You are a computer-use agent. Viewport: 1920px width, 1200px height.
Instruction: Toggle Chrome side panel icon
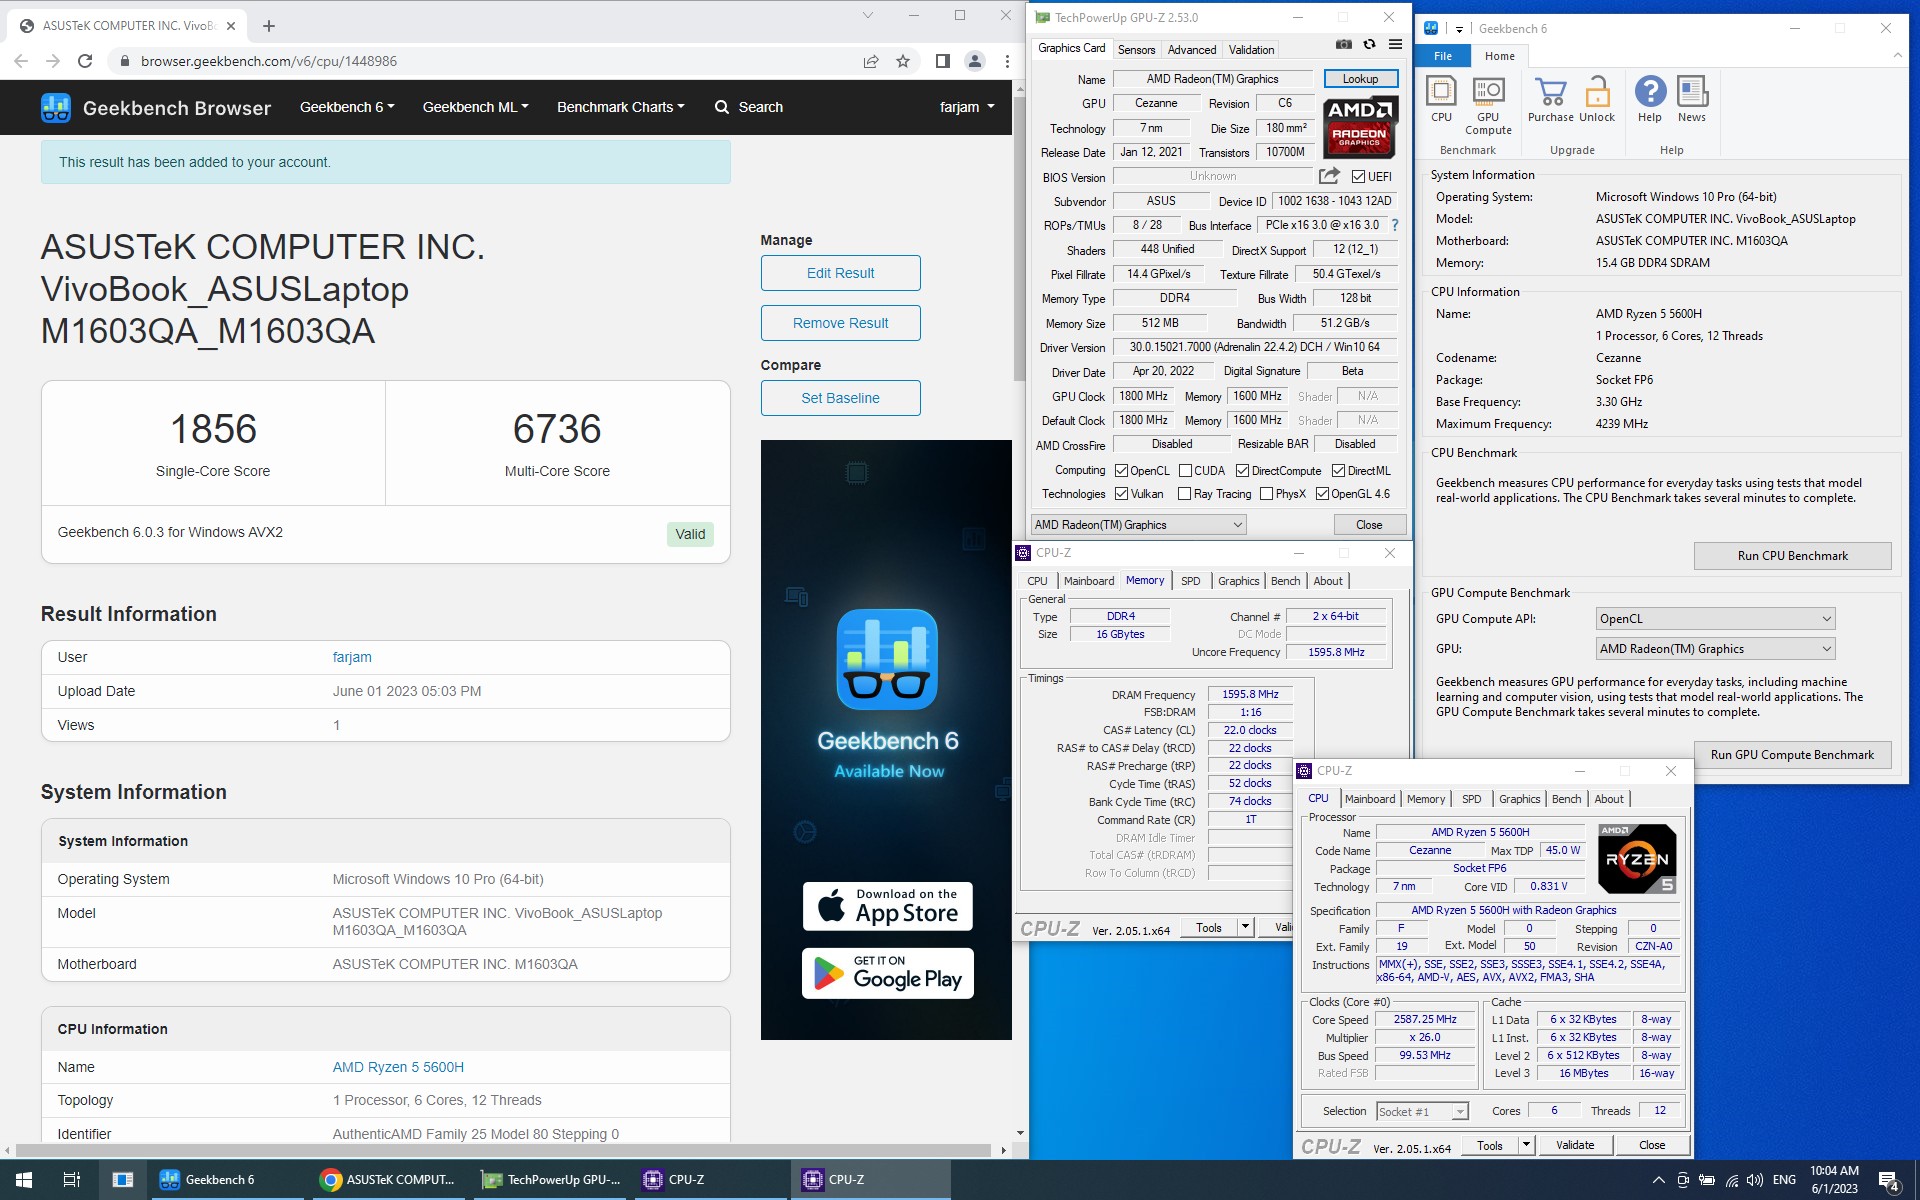[942, 61]
